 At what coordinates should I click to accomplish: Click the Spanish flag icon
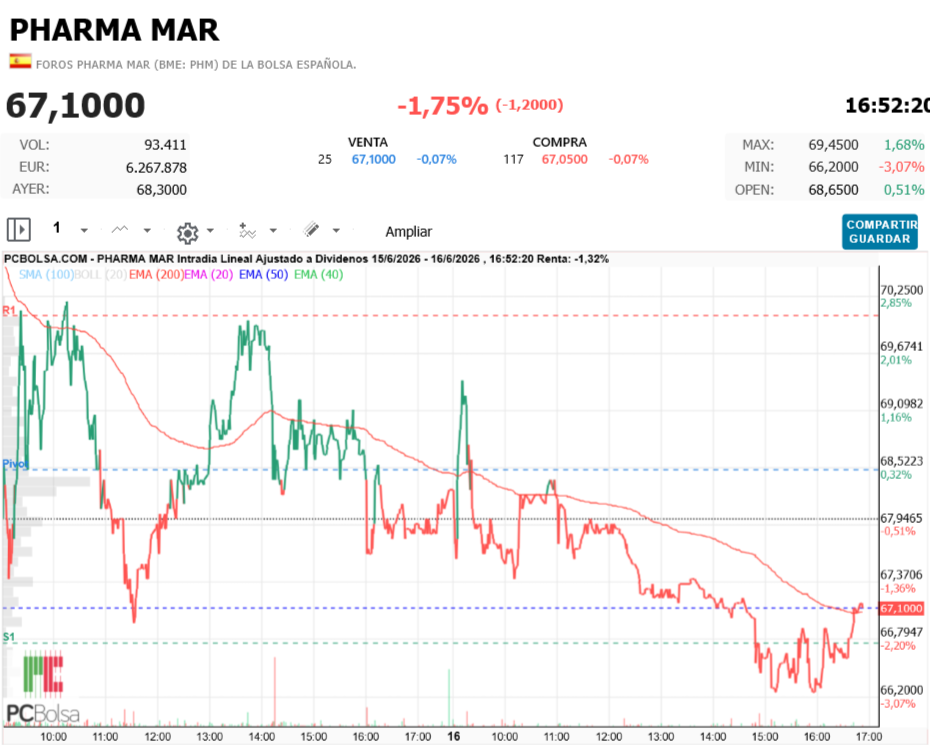20,61
